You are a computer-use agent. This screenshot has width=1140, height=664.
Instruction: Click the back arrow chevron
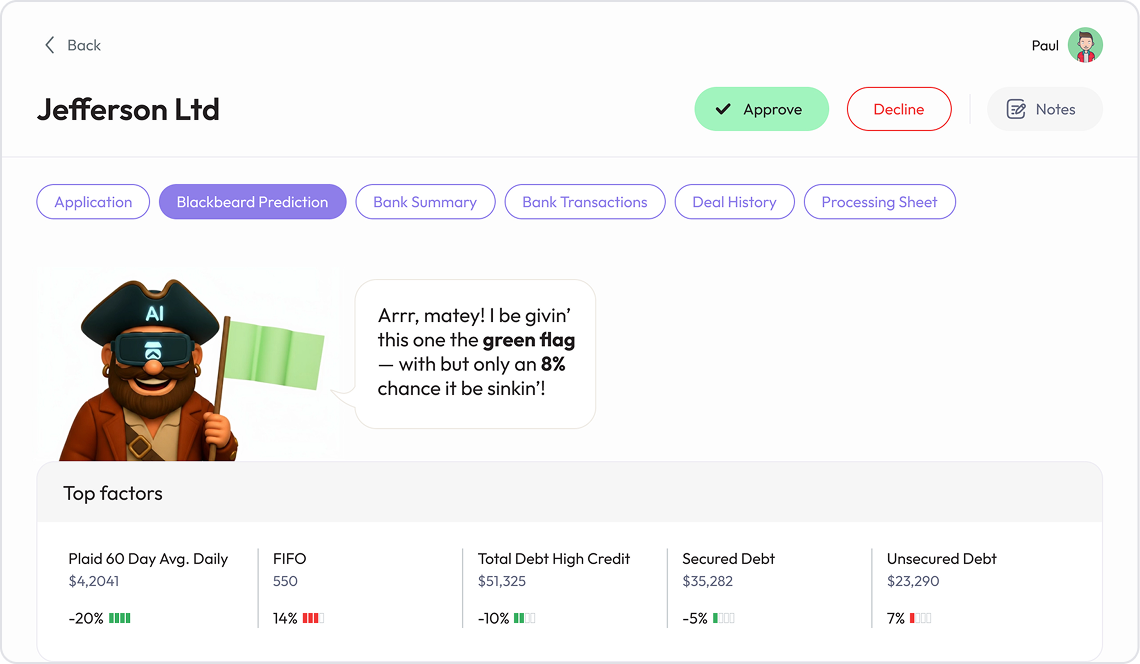coord(50,45)
